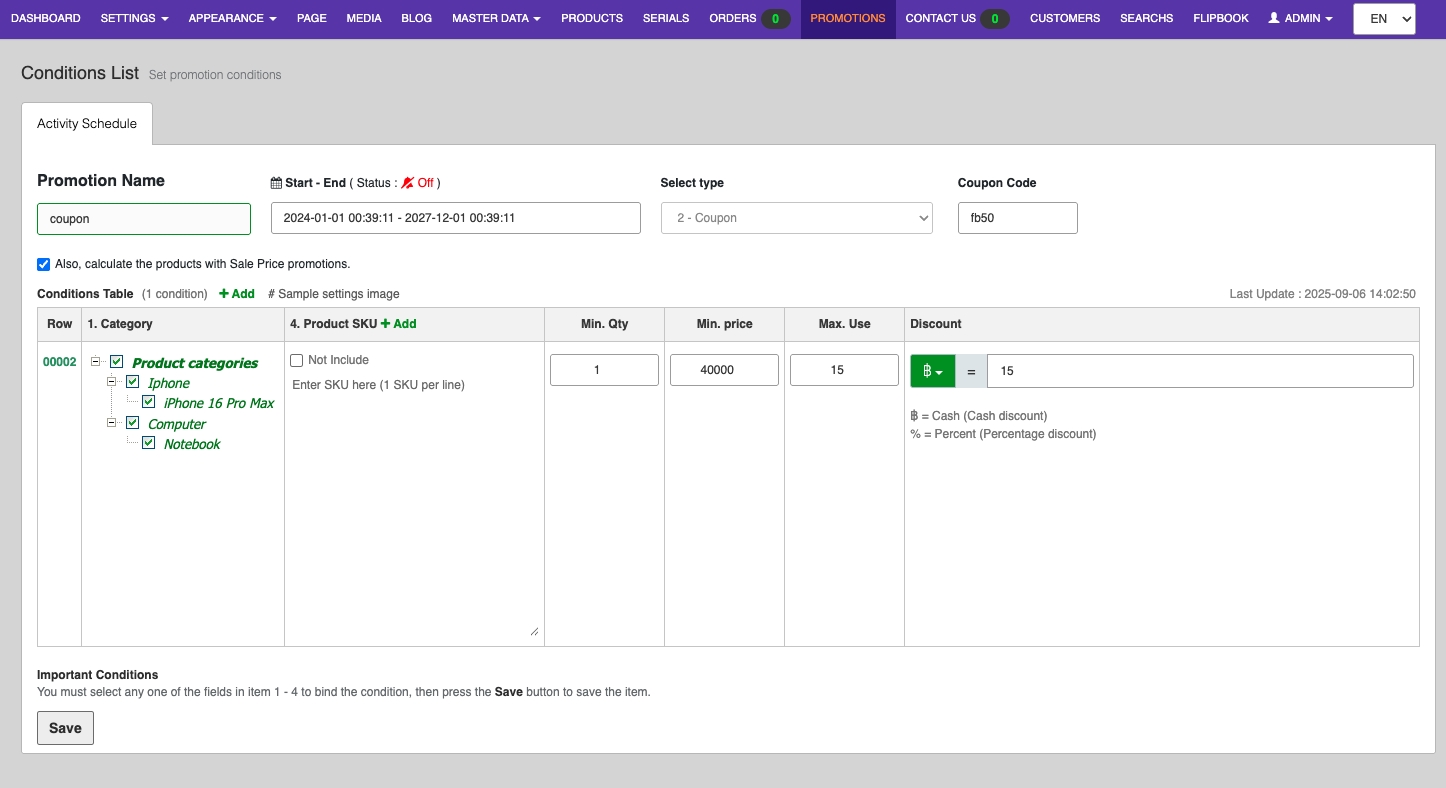This screenshot has height=788, width=1446.
Task: Open the Master Data menu
Action: pyautogui.click(x=496, y=18)
